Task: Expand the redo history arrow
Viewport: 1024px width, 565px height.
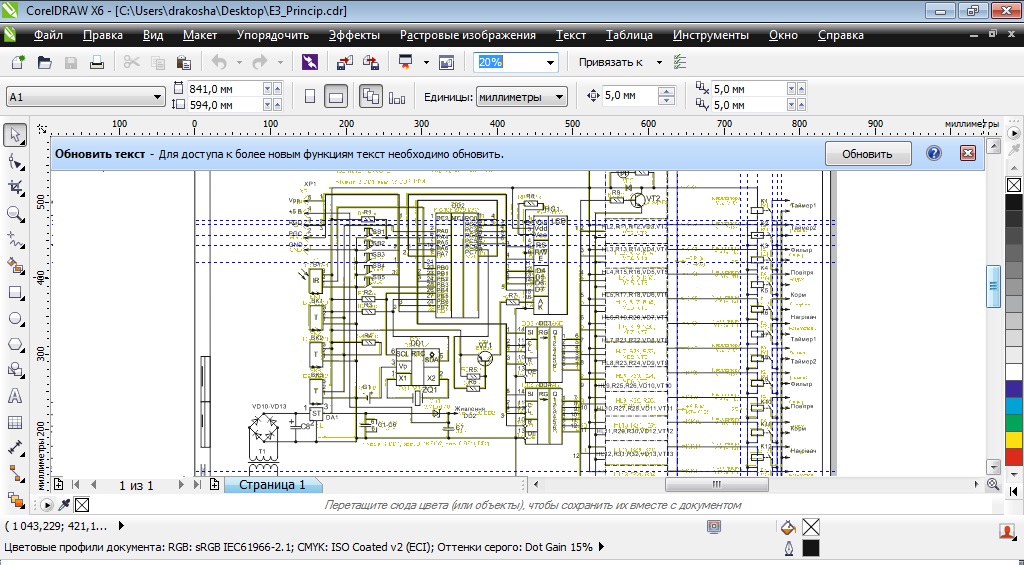Action: 280,63
